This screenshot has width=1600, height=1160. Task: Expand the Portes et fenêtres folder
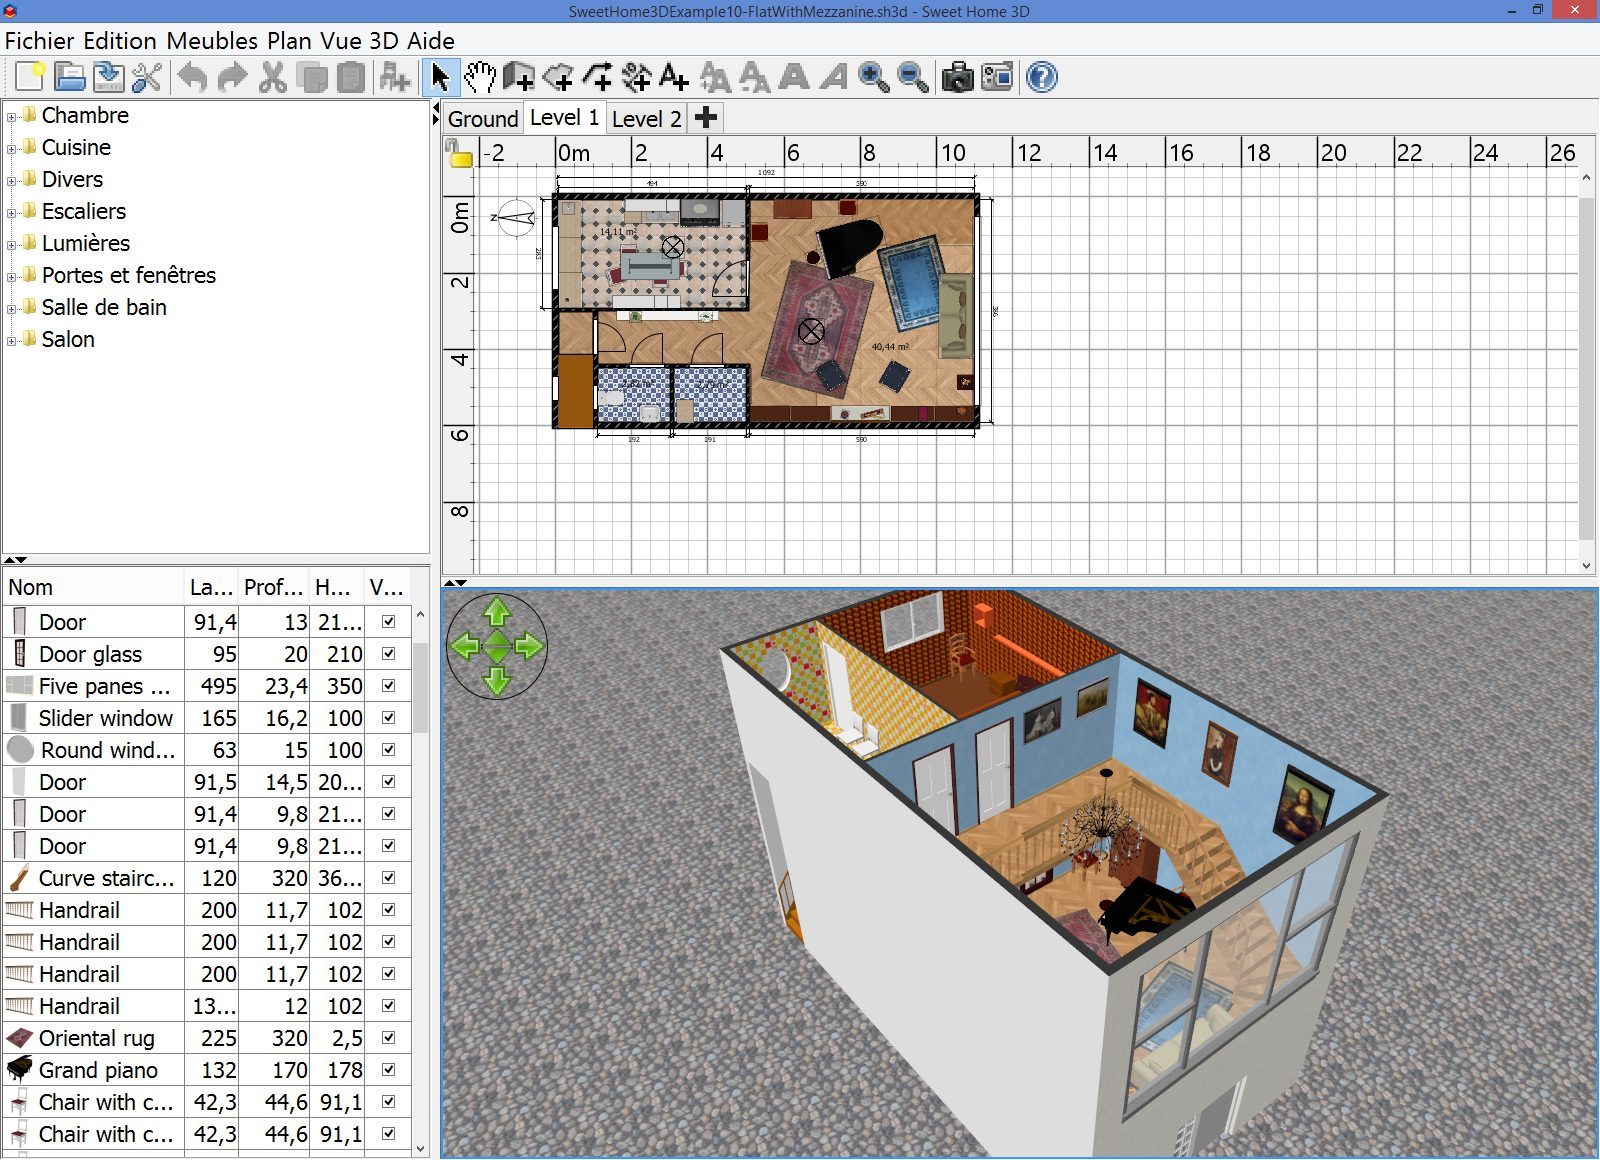(12, 276)
